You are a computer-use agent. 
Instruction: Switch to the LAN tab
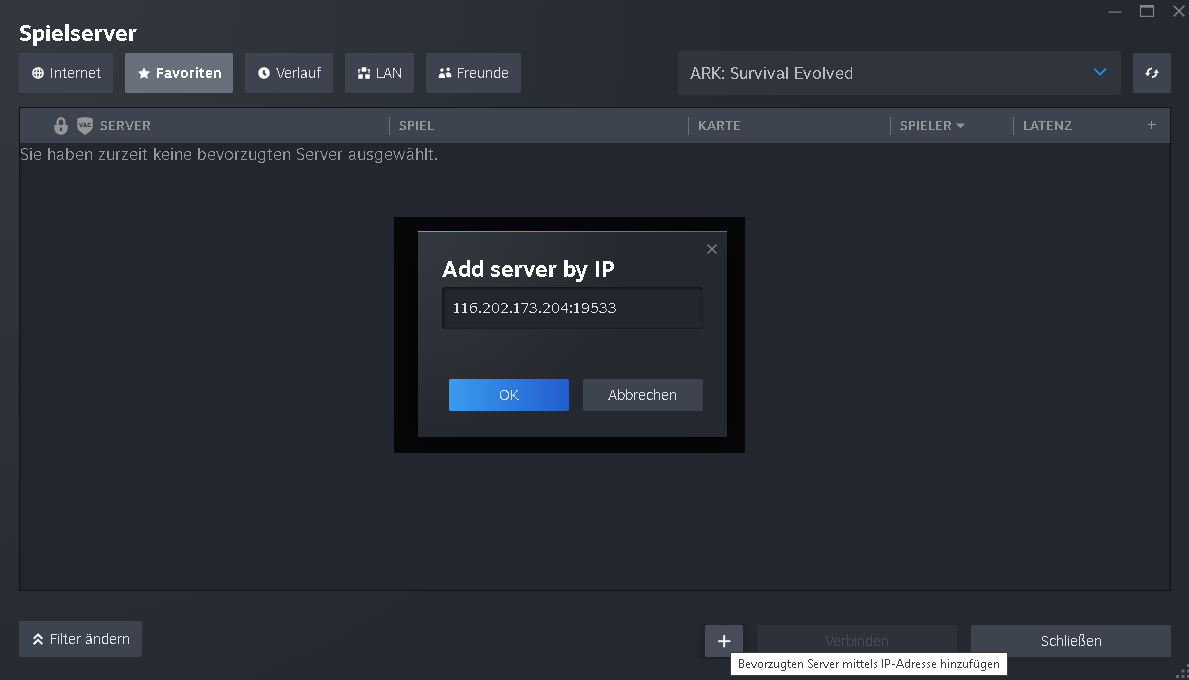pyautogui.click(x=379, y=72)
